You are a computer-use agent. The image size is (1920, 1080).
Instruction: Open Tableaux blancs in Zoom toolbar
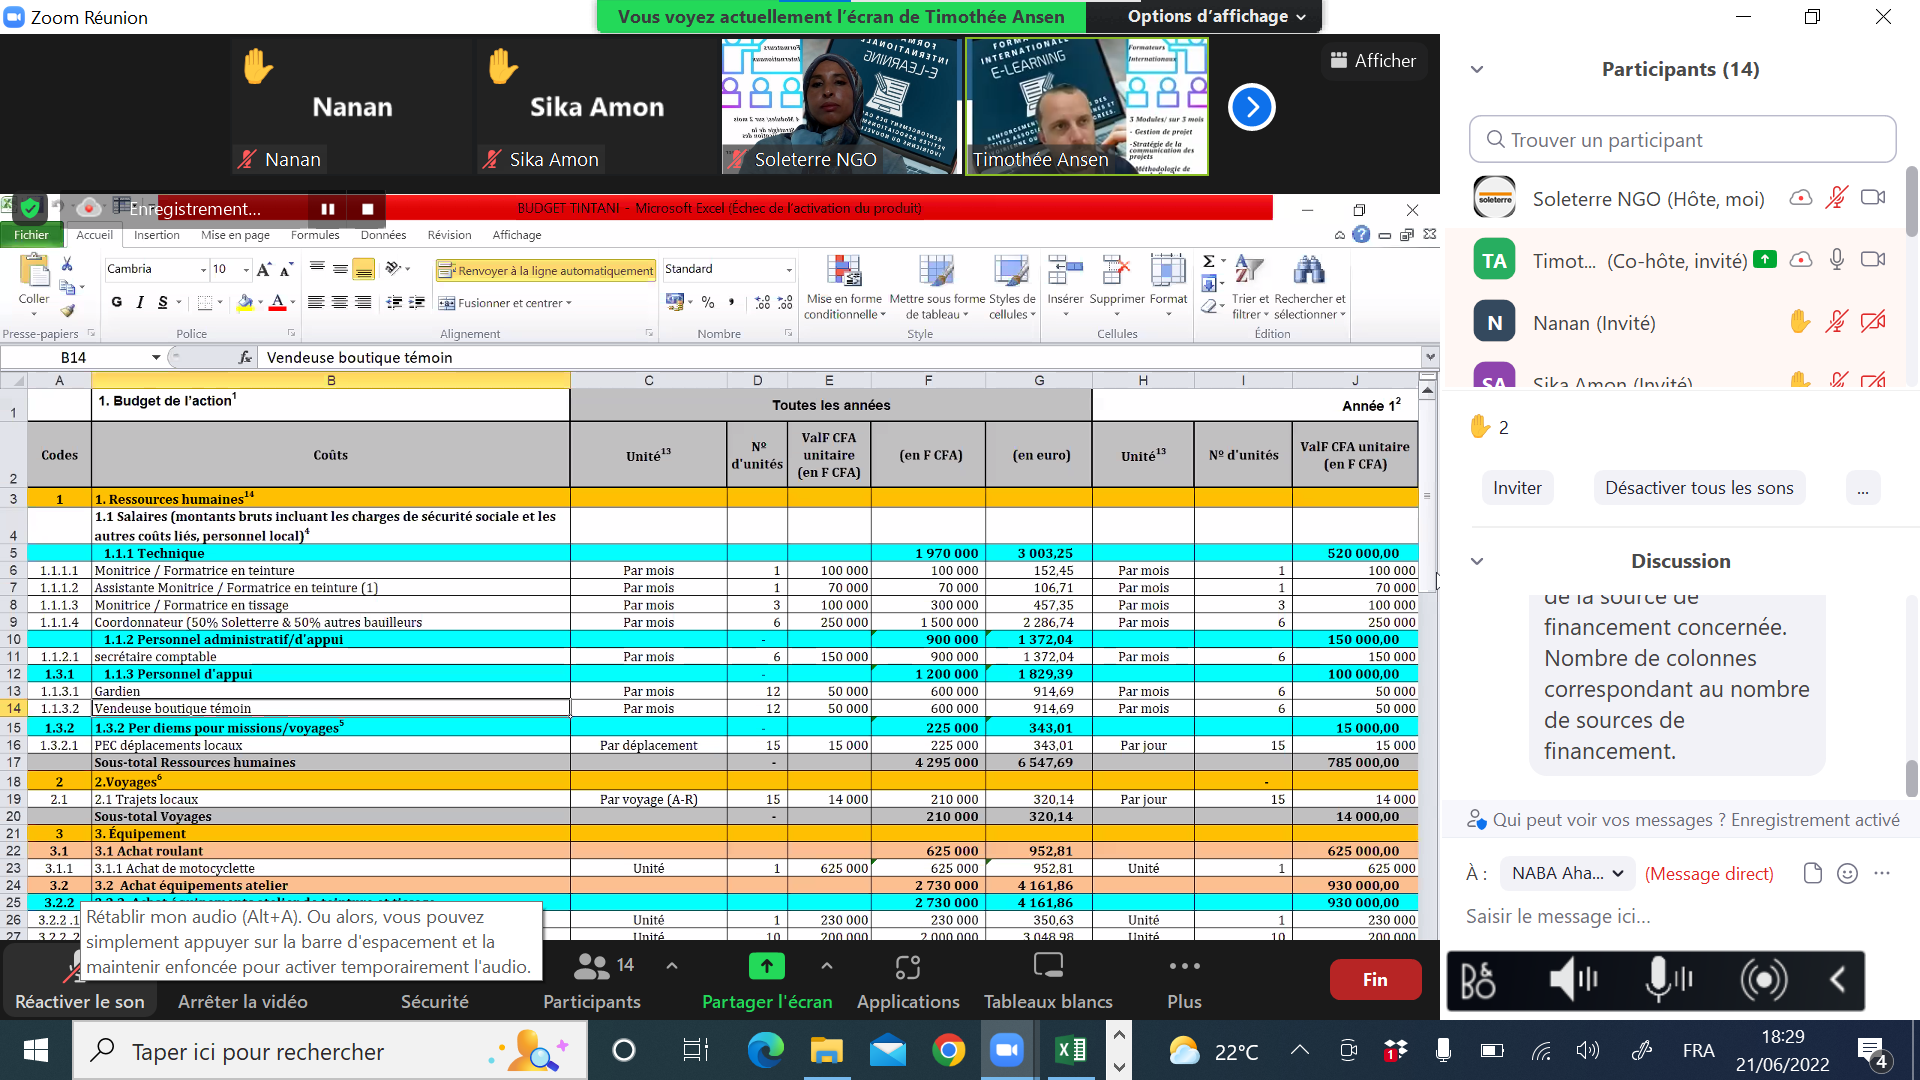point(1048,981)
